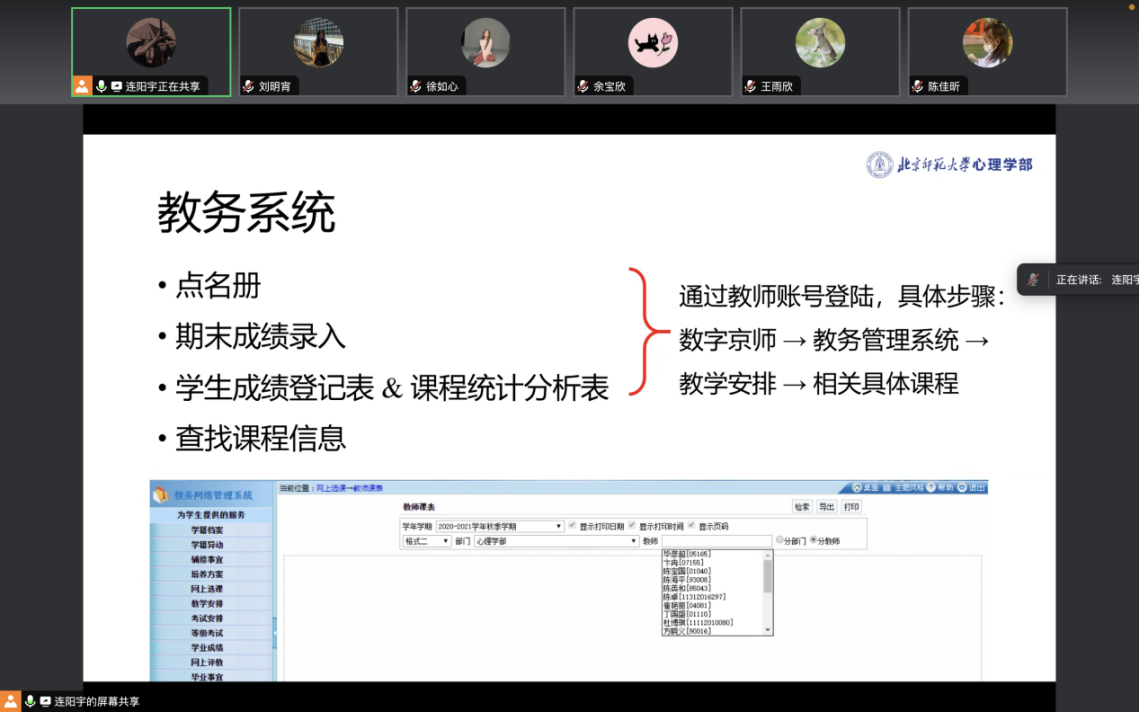The height and width of the screenshot is (712, 1139).
Task: Click 陈佳昕's muted microphone icon
Action: 918,87
